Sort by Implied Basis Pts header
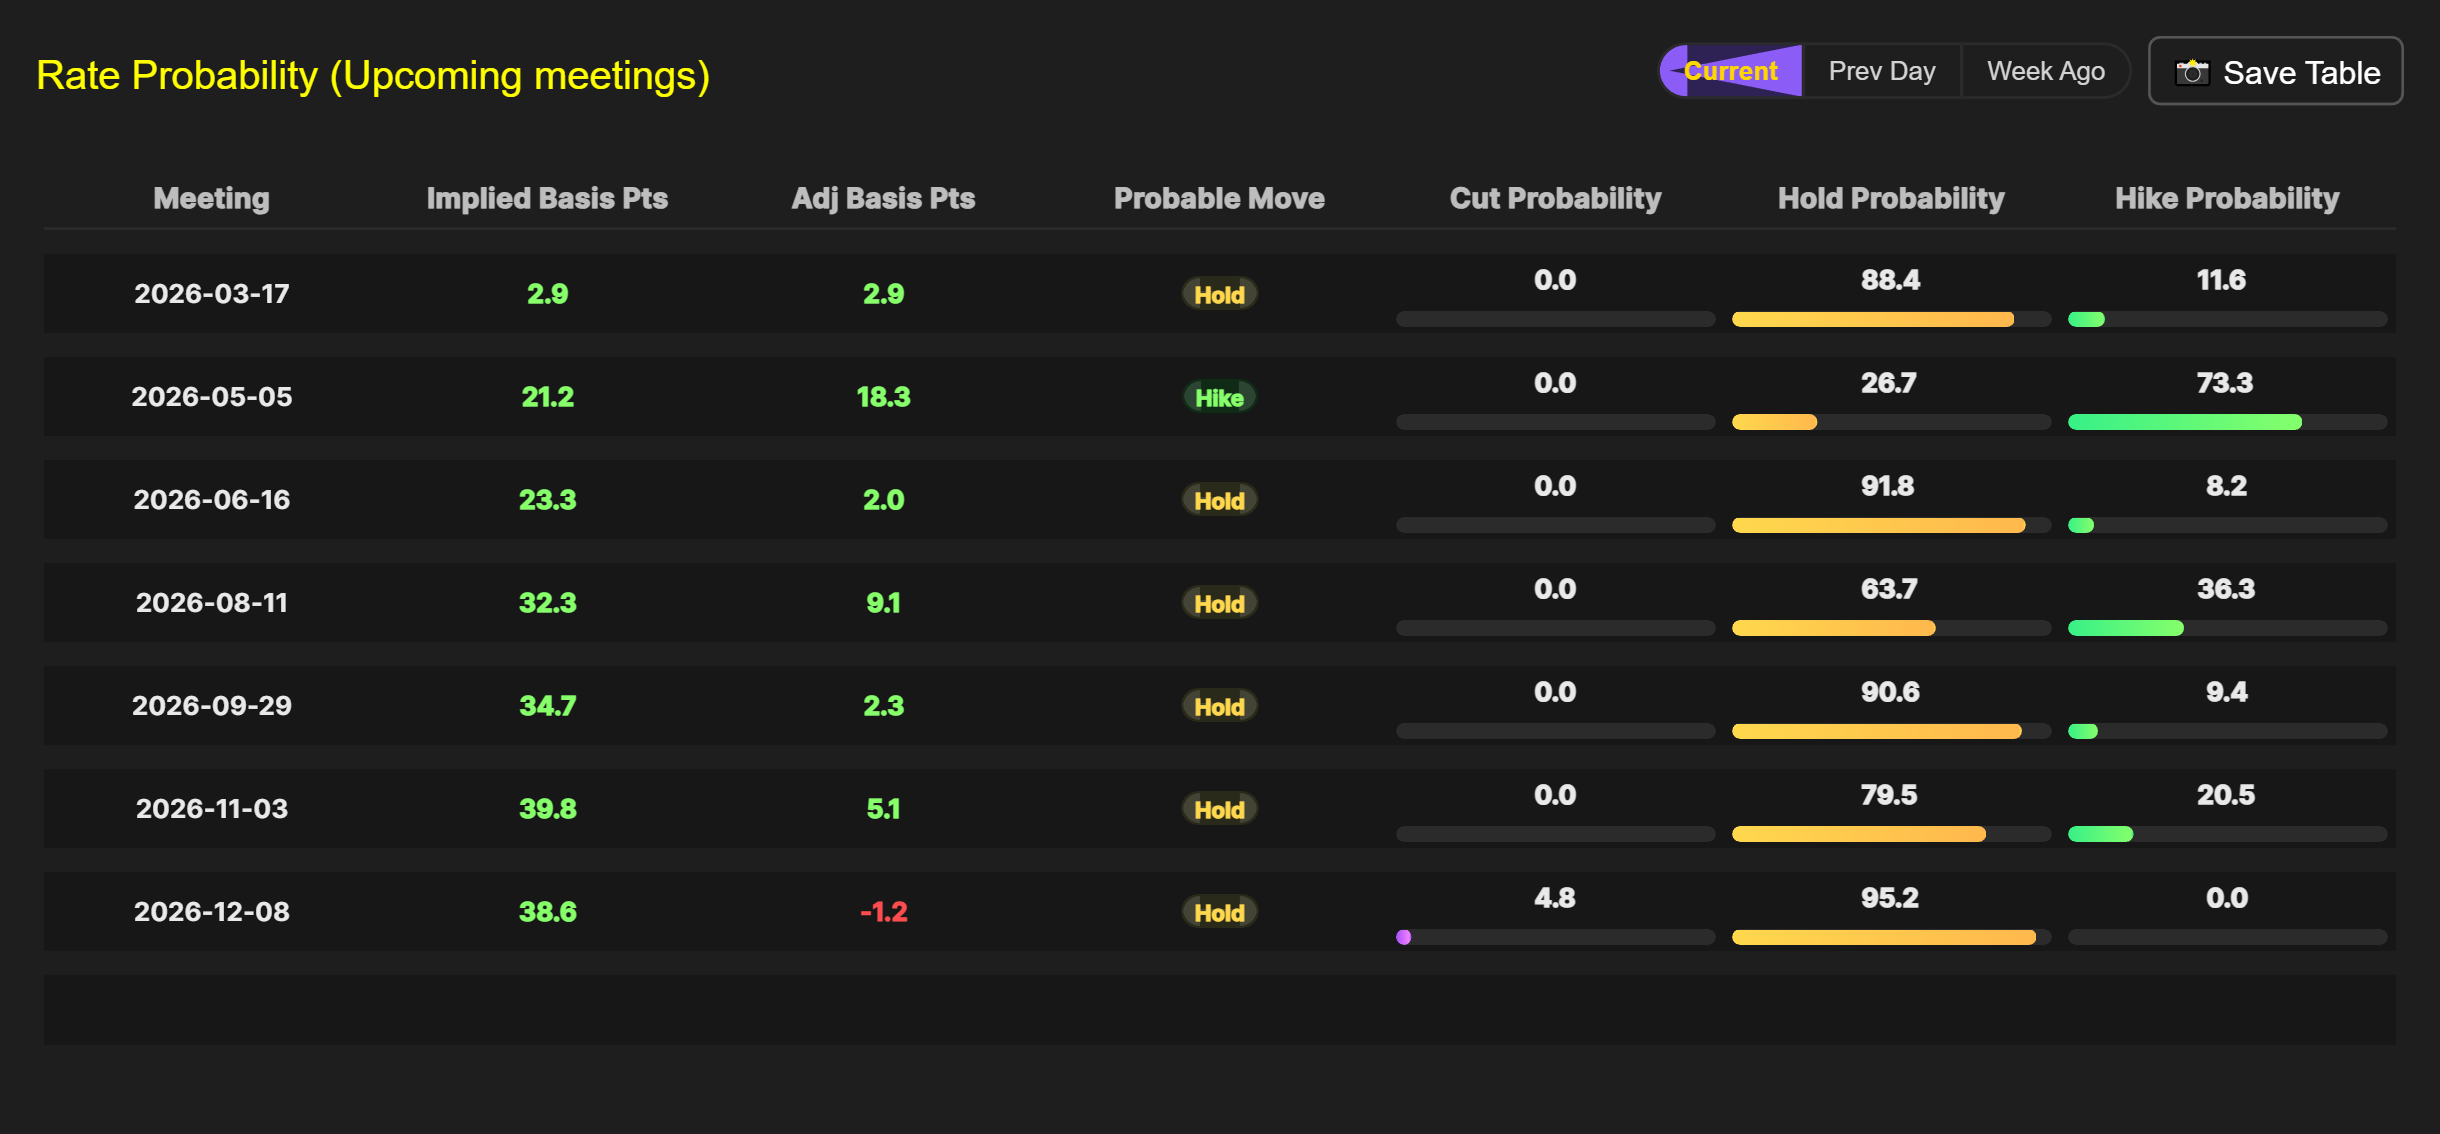Viewport: 2440px width, 1134px height. tap(547, 198)
